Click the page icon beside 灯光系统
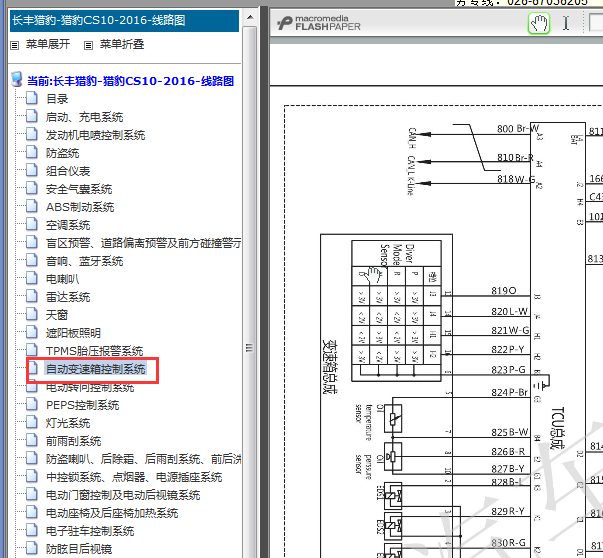This screenshot has width=603, height=558. tap(32, 422)
